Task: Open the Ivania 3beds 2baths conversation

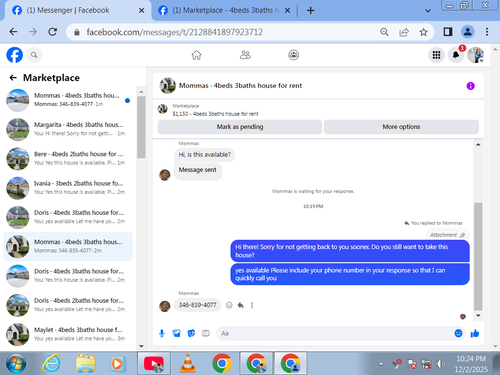Action: [x=68, y=188]
